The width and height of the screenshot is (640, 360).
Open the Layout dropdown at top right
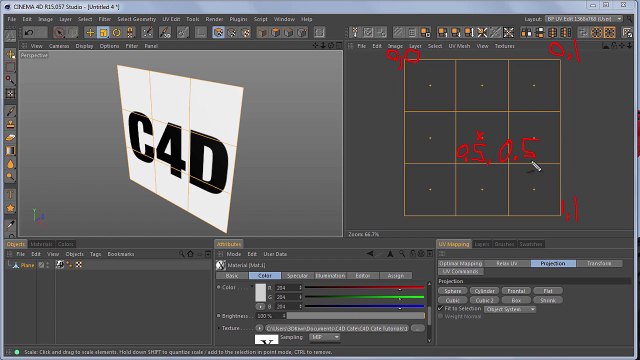[x=584, y=19]
